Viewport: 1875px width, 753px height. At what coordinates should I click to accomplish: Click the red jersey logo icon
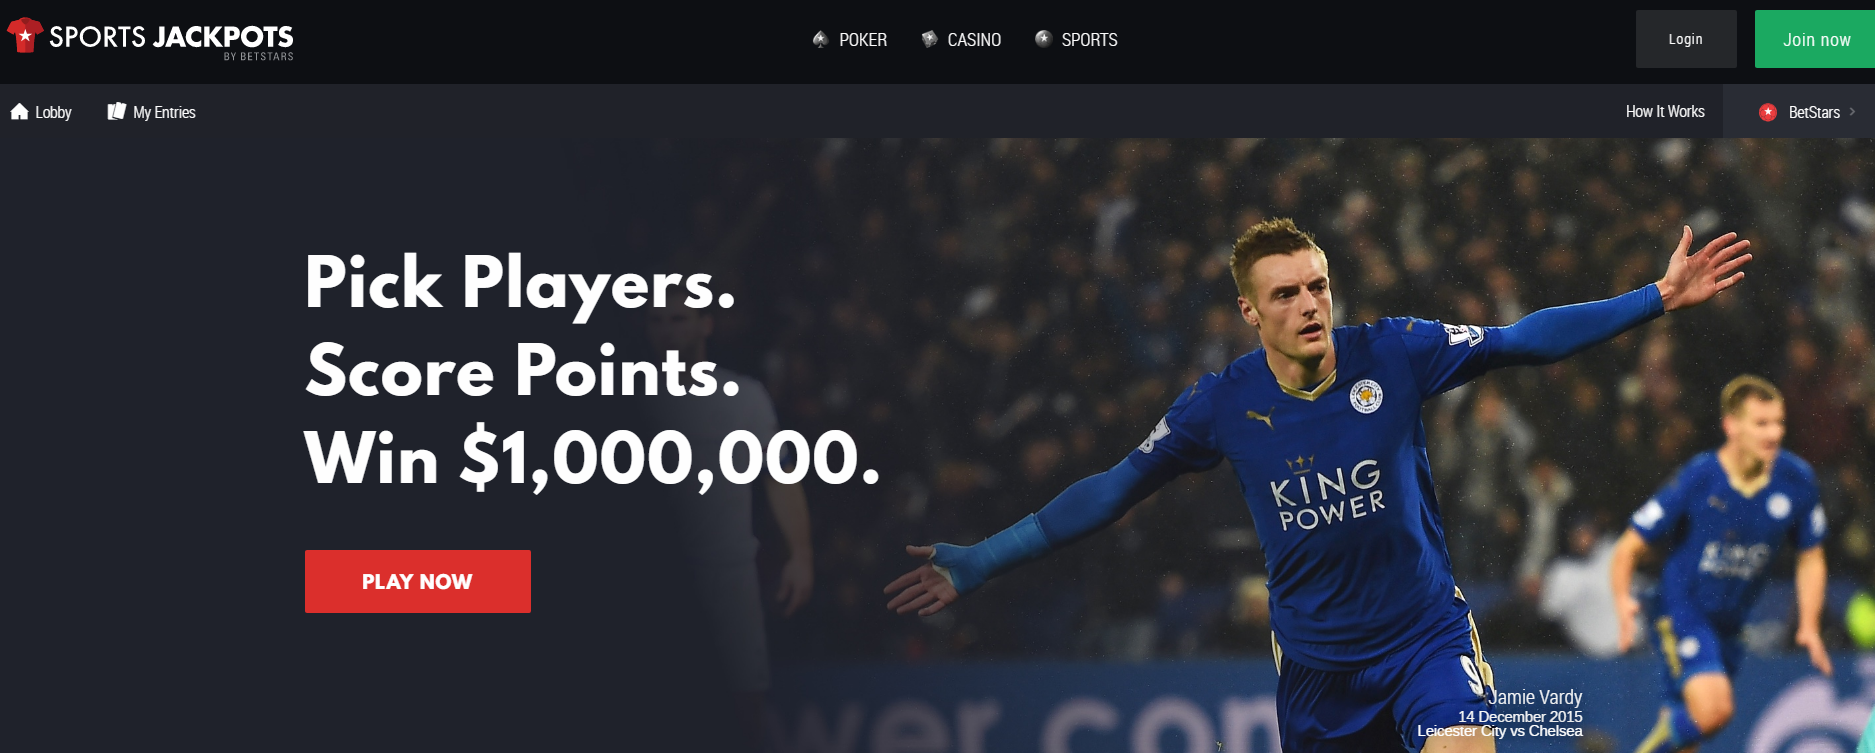click(25, 36)
